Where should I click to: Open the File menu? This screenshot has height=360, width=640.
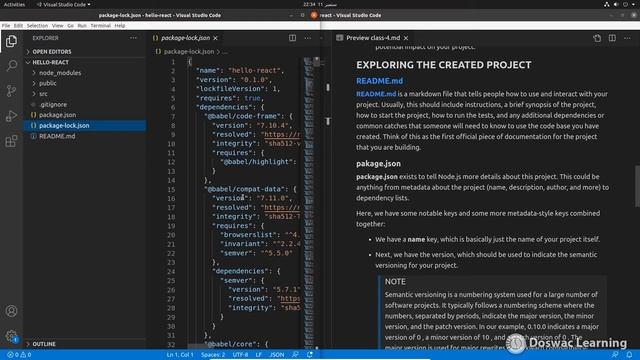tap(6, 25)
